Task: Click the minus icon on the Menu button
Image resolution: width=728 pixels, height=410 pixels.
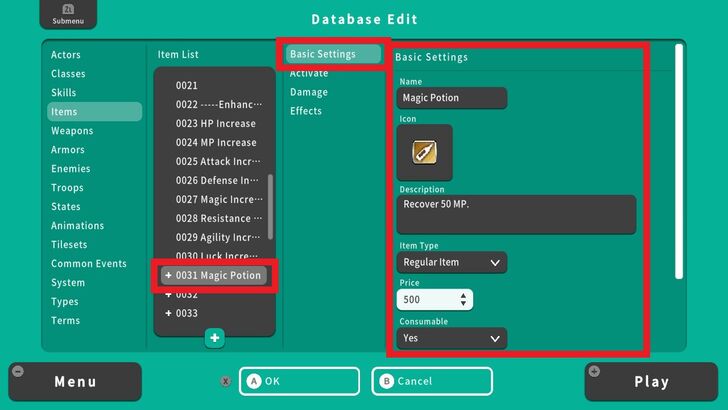Action: point(17,372)
